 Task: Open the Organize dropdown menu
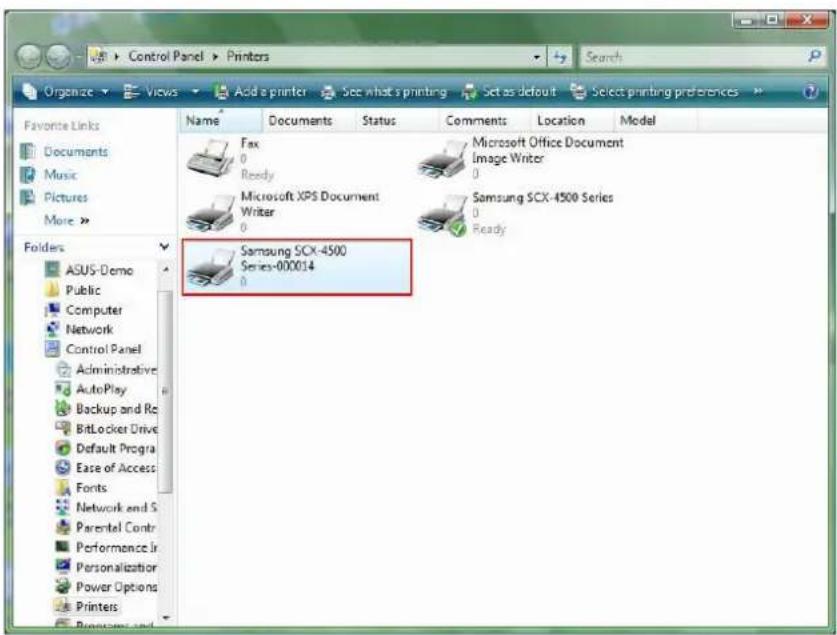tap(67, 92)
